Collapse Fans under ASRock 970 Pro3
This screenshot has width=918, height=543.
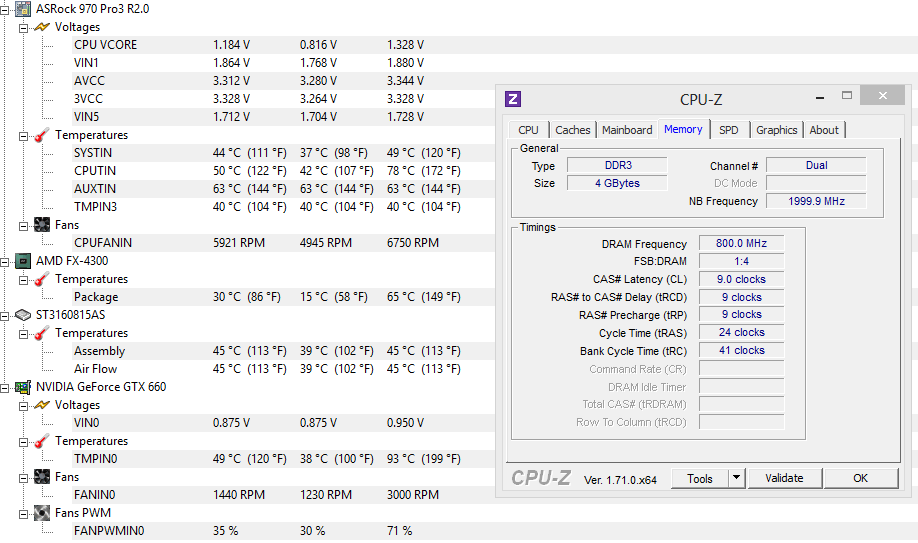click(23, 226)
